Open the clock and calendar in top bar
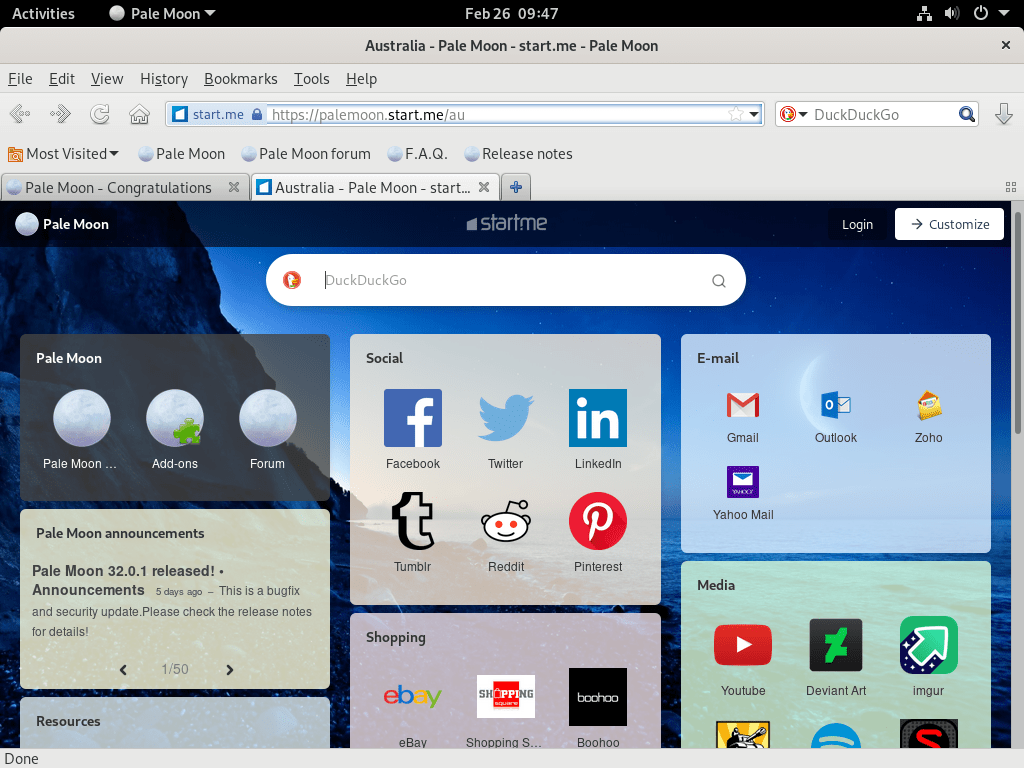Screen dimensions: 1024x768 (x=511, y=13)
